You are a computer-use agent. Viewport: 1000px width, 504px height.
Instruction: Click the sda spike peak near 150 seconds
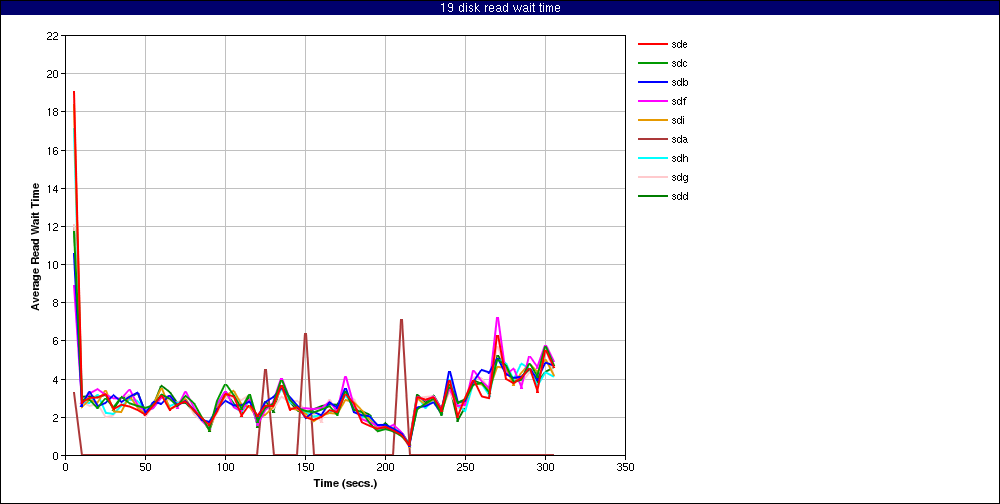click(x=305, y=334)
